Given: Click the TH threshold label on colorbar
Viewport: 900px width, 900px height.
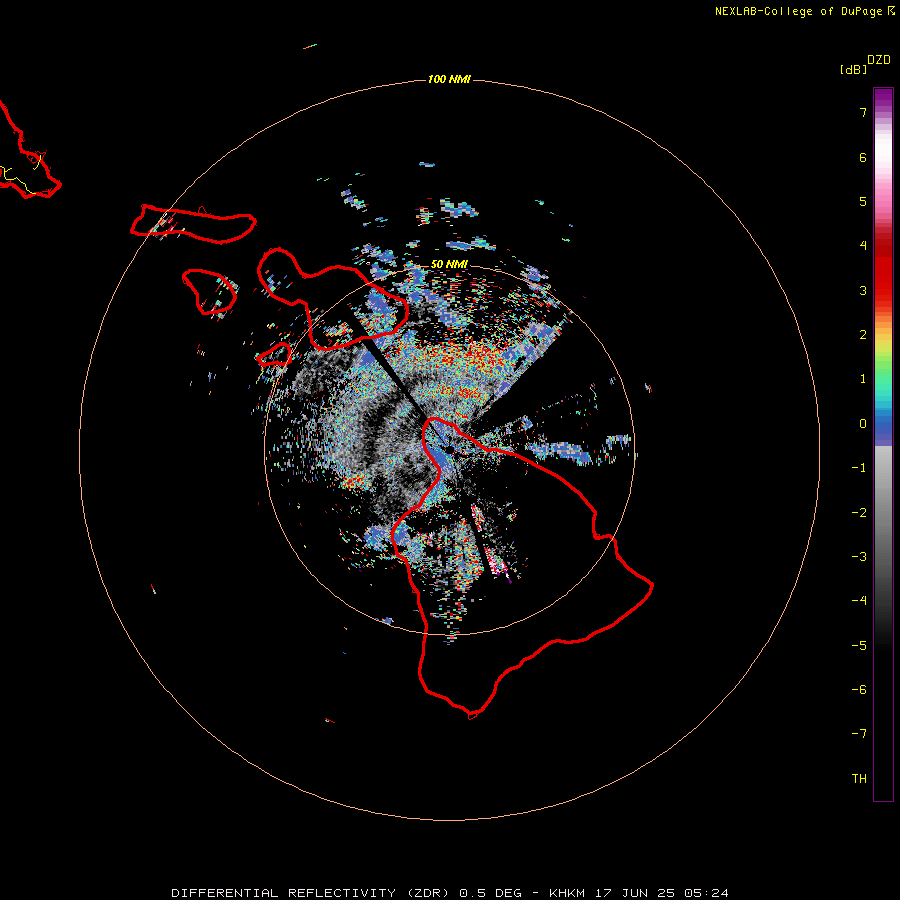Looking at the screenshot, I should tap(859, 779).
